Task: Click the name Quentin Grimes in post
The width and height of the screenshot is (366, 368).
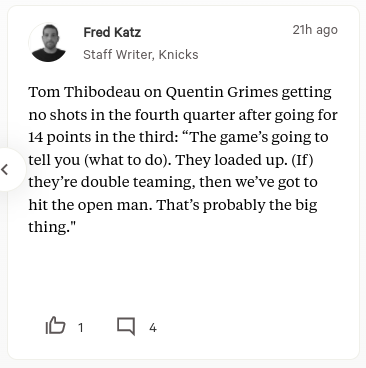Action: [222, 92]
